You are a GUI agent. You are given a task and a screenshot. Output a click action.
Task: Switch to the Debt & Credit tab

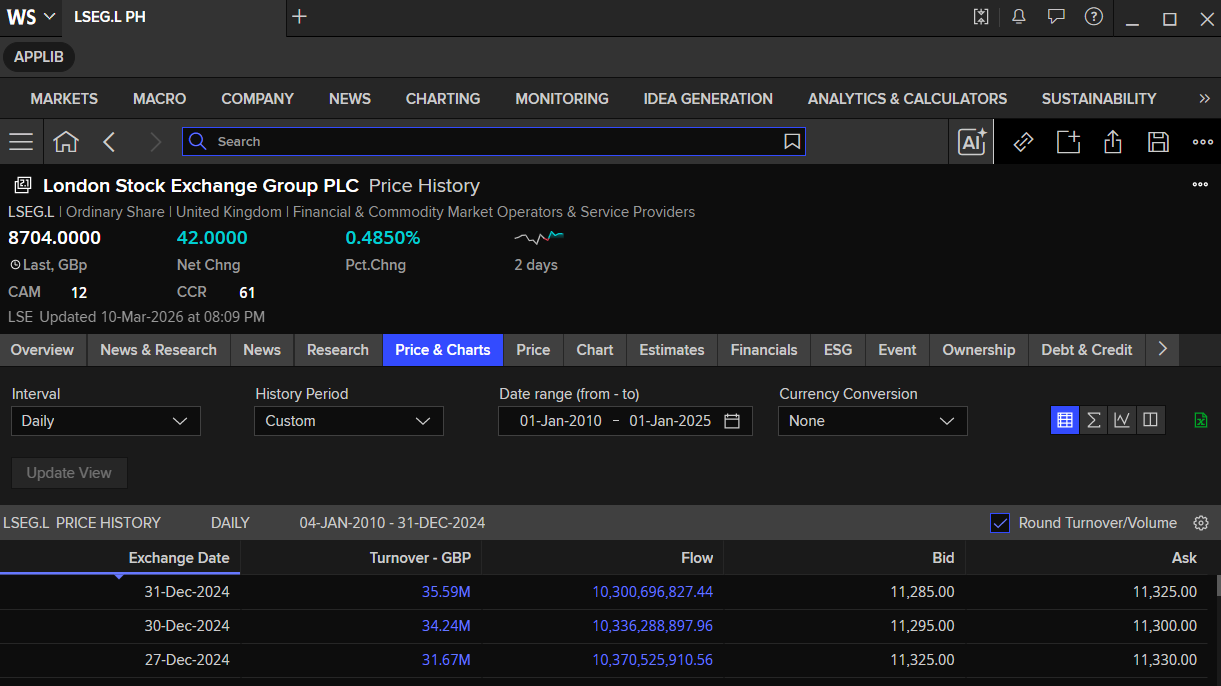coord(1087,350)
